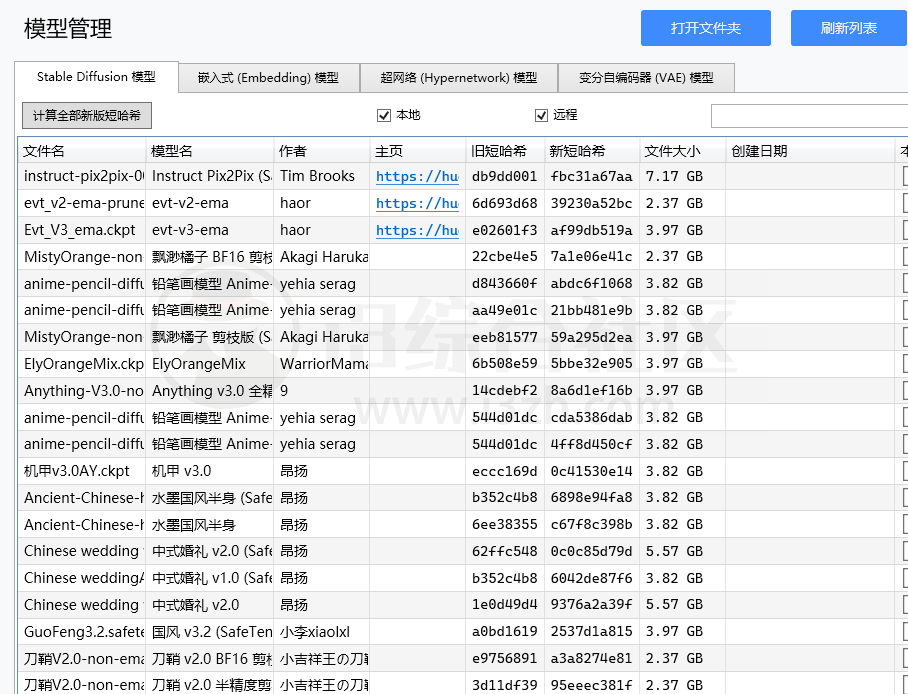This screenshot has height=694, width=908.
Task: Select file Anything-V3.0-no cell
Action: tap(82, 390)
